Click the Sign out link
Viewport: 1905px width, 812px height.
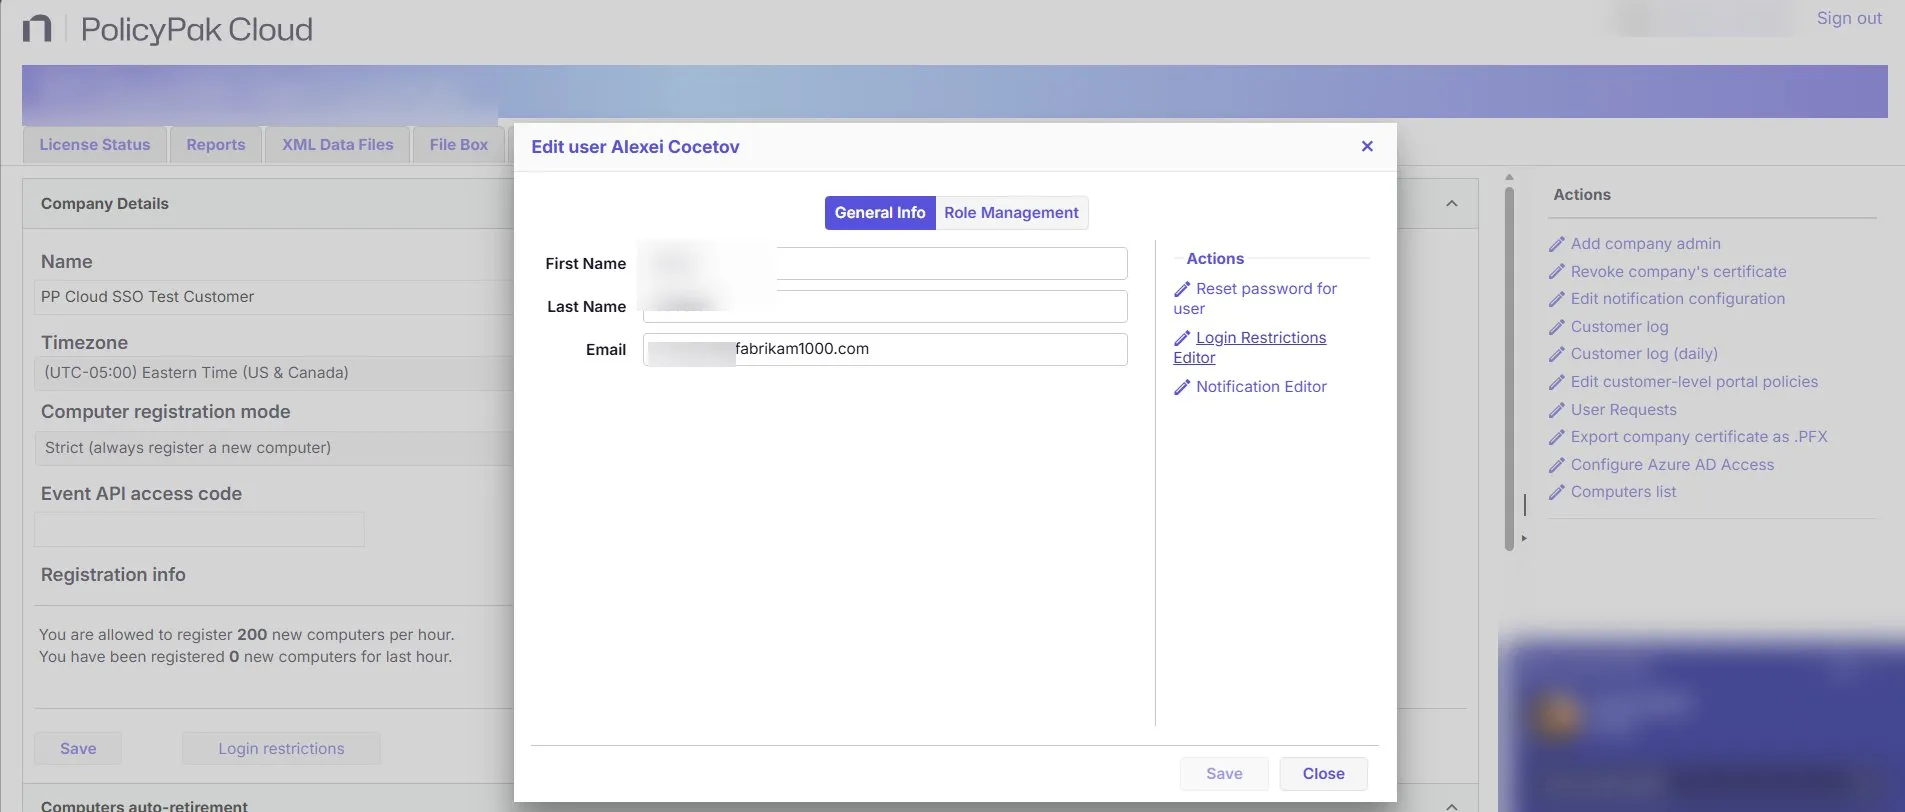(x=1849, y=18)
